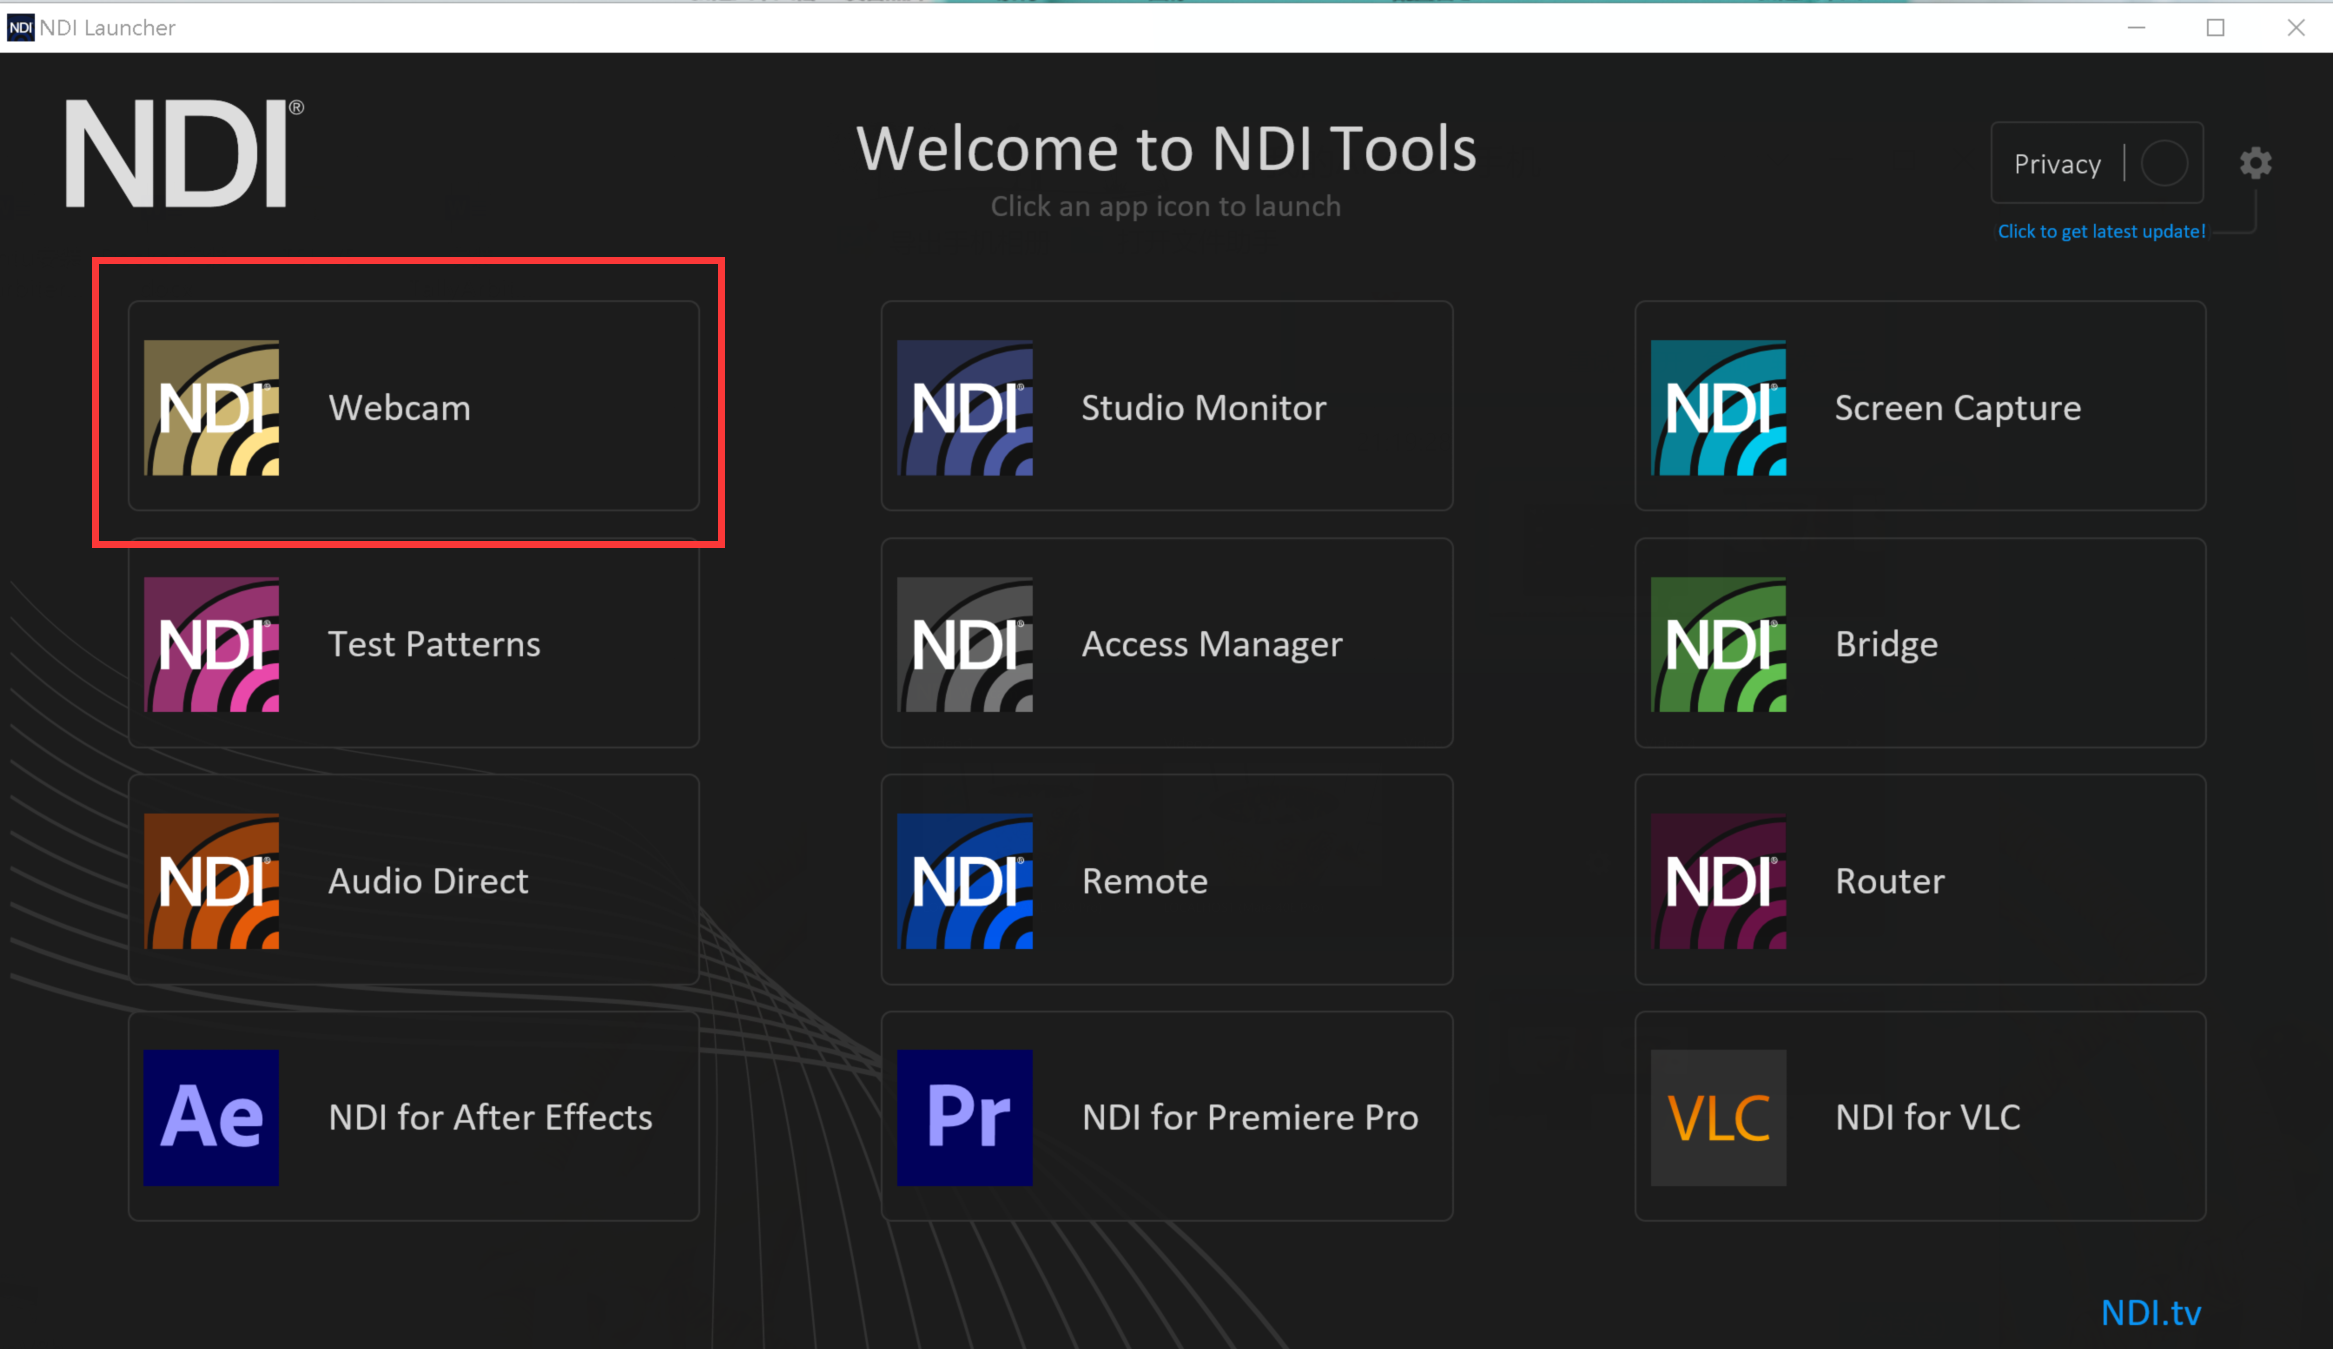Click the Premiere Pro Pr icon
The image size is (2333, 1349).
965,1117
